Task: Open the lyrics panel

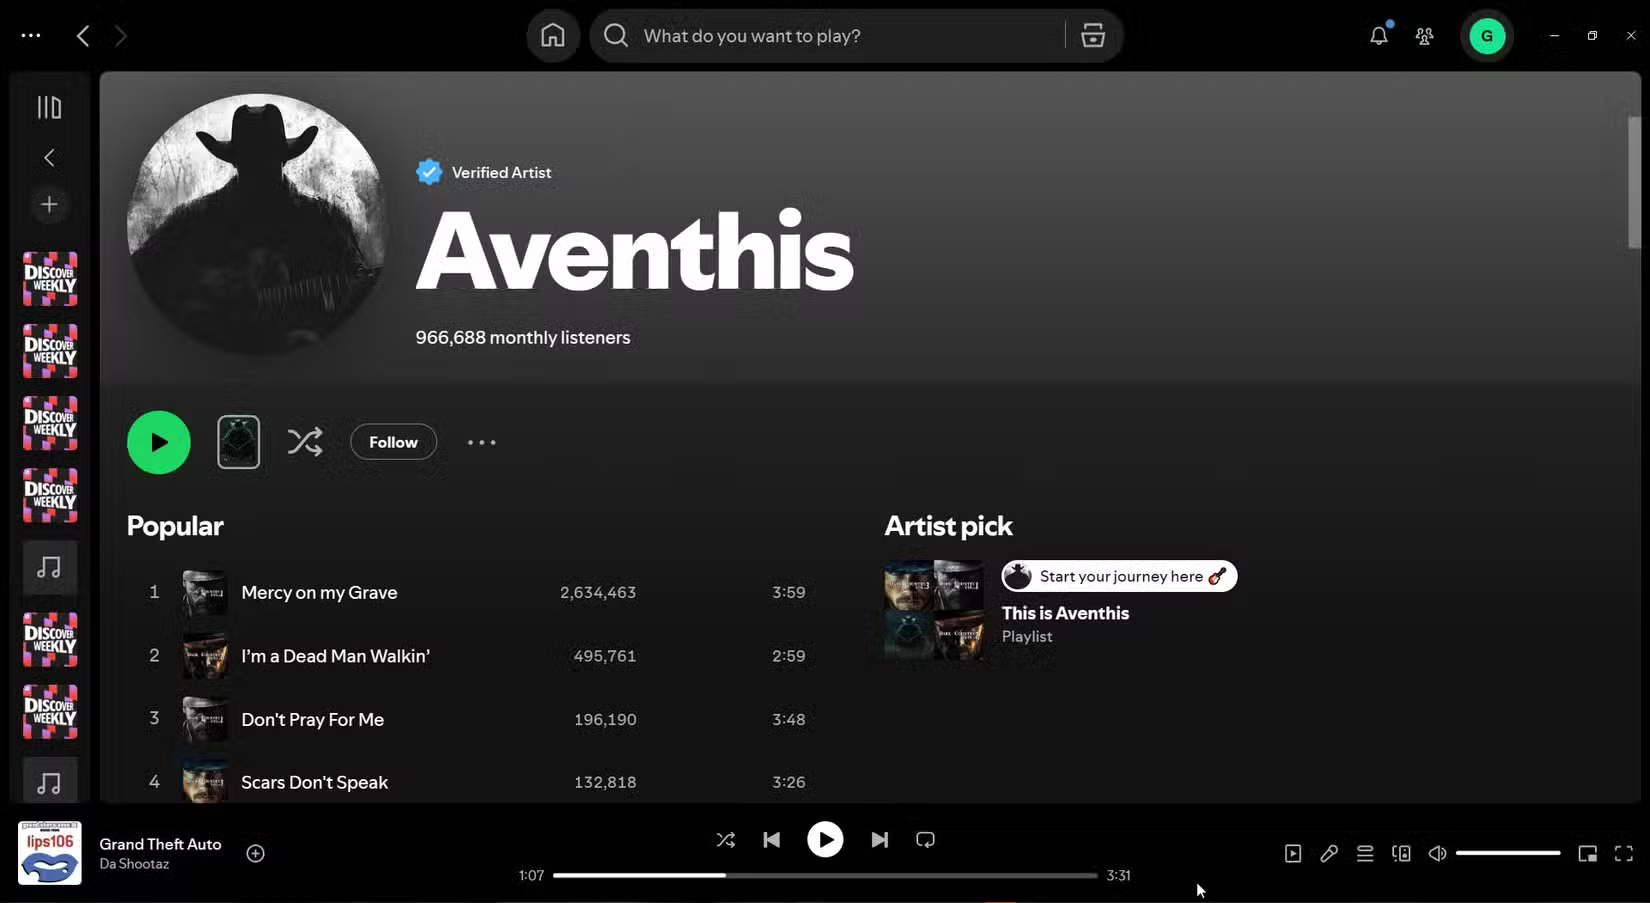Action: tap(1329, 853)
